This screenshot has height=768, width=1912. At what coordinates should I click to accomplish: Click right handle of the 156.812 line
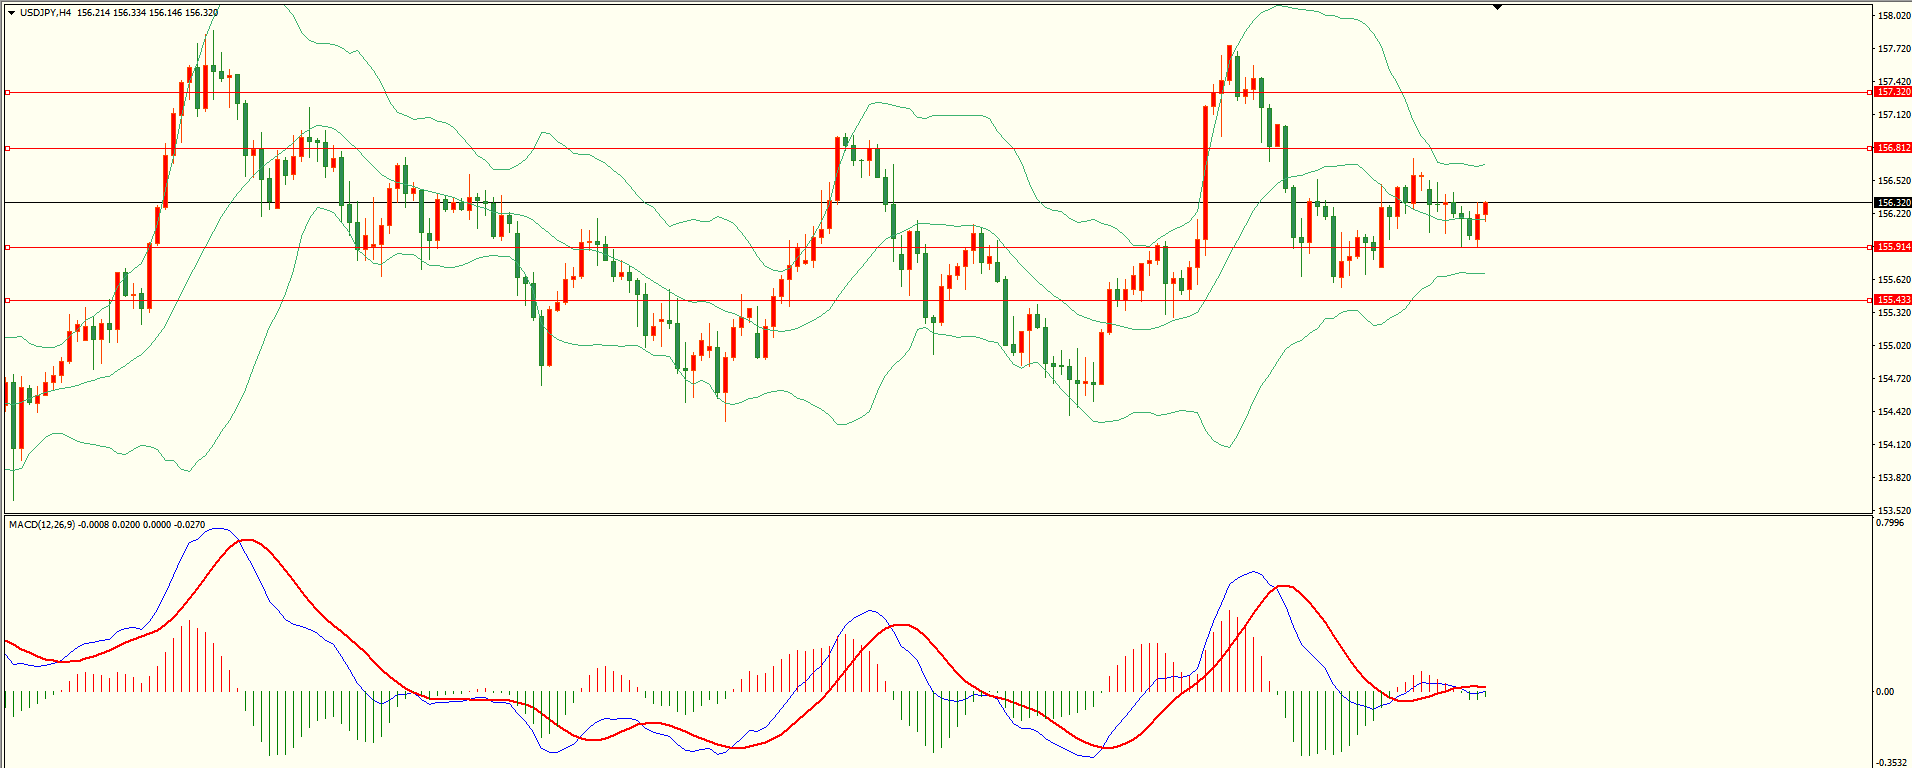coord(1870,149)
